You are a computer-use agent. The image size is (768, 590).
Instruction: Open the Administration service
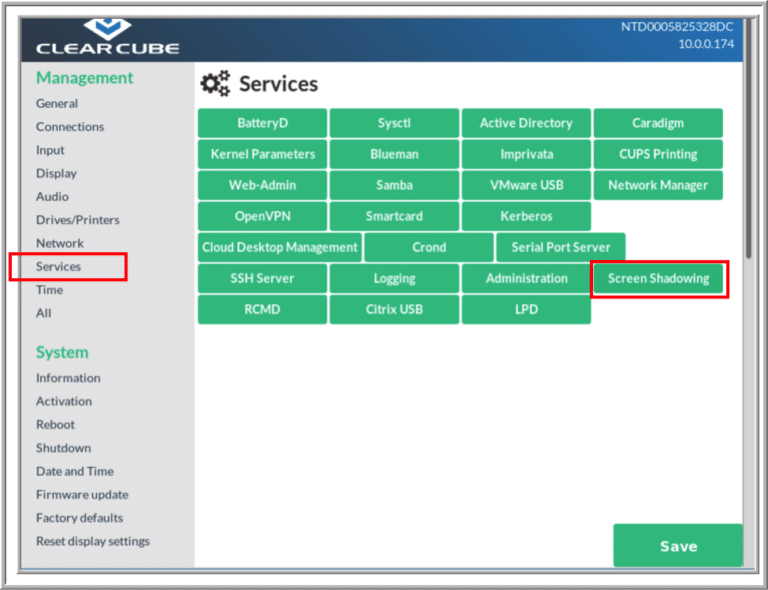(526, 279)
